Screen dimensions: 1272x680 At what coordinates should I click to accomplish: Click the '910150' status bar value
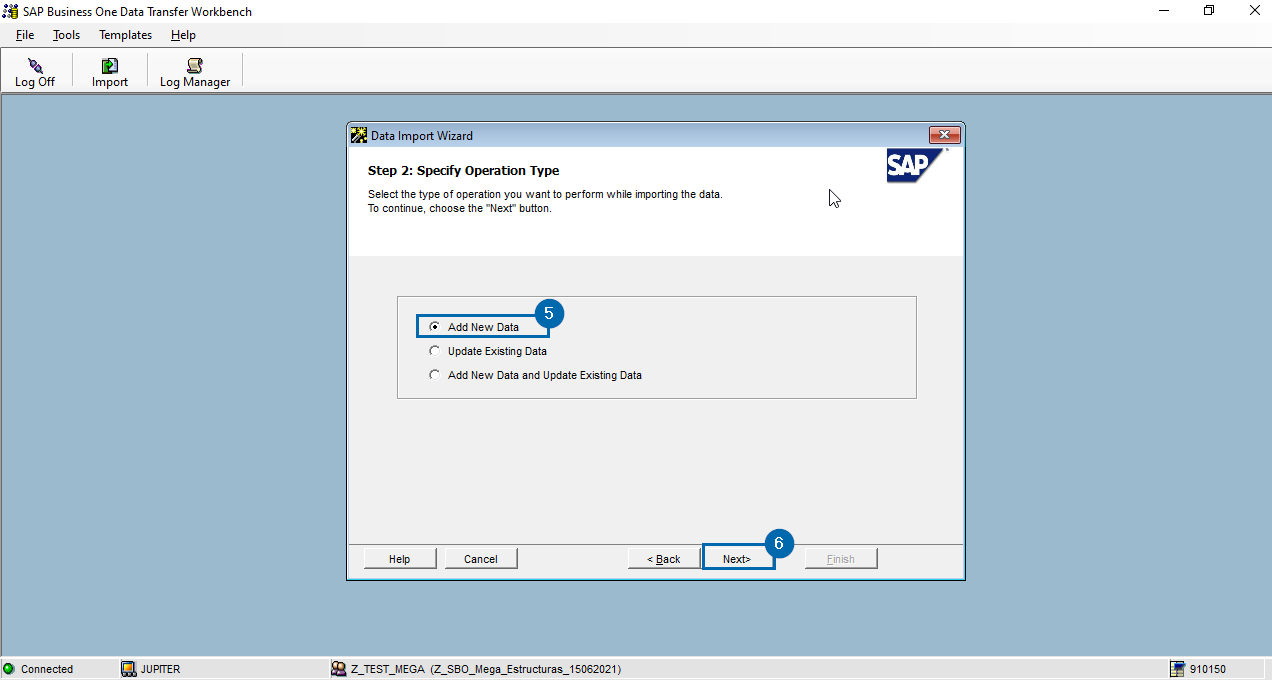click(1208, 669)
